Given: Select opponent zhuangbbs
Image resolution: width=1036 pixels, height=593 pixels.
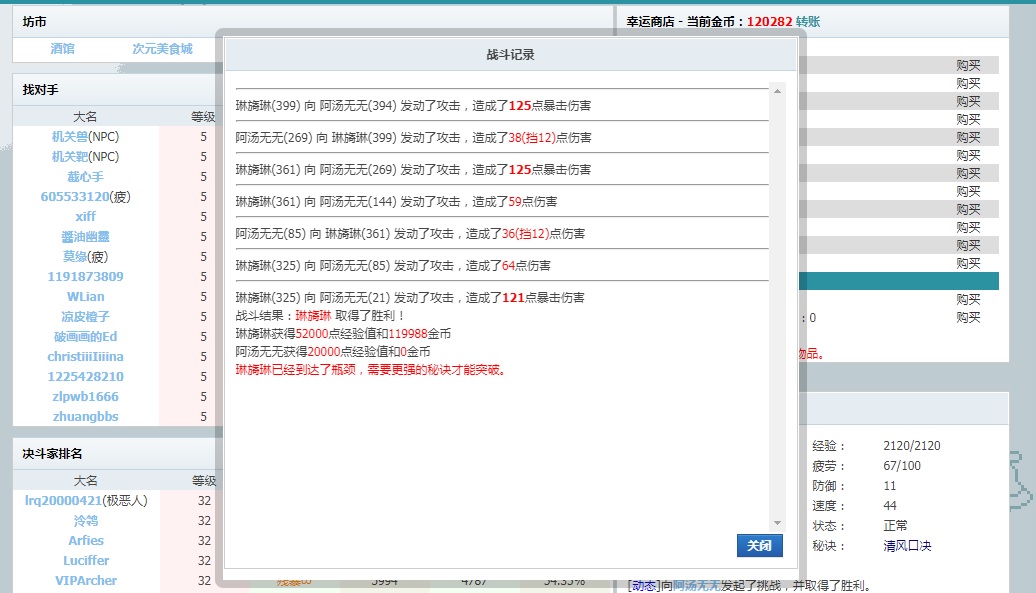Looking at the screenshot, I should [85, 417].
